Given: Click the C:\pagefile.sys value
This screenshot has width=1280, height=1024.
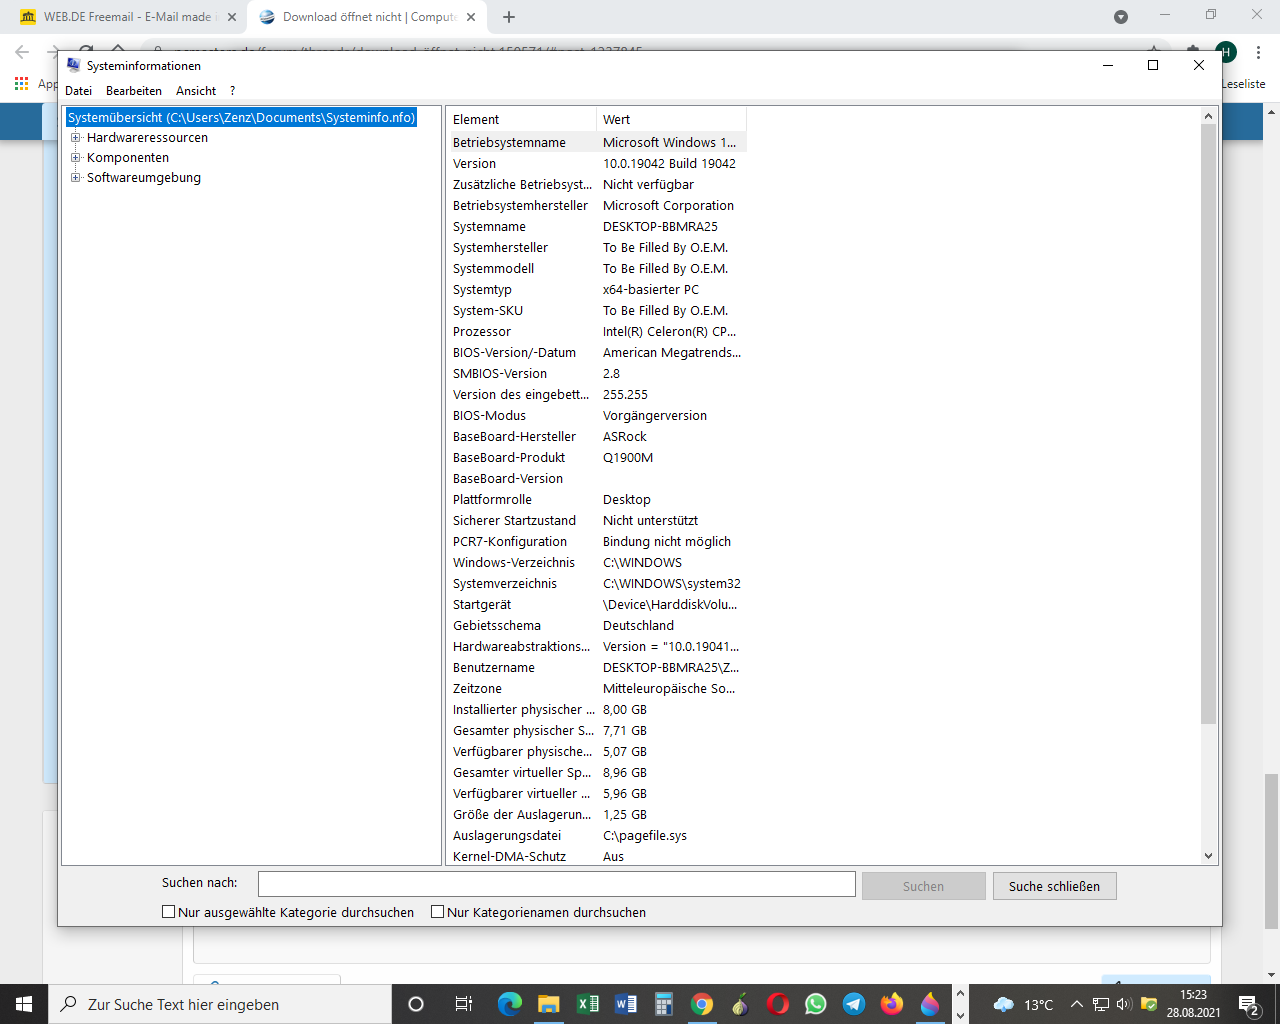Looking at the screenshot, I should point(645,836).
